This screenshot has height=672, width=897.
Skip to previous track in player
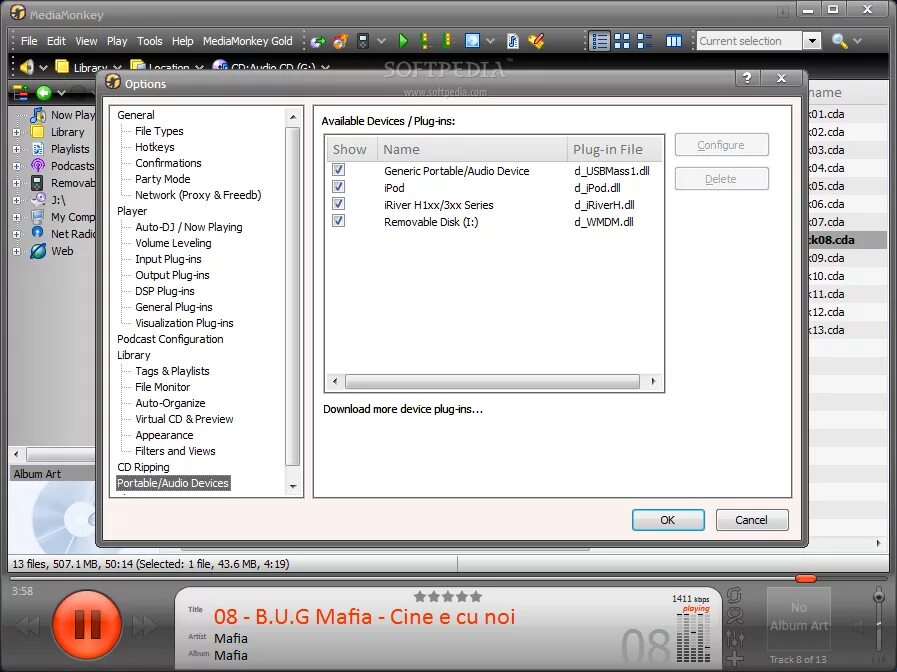tap(27, 626)
